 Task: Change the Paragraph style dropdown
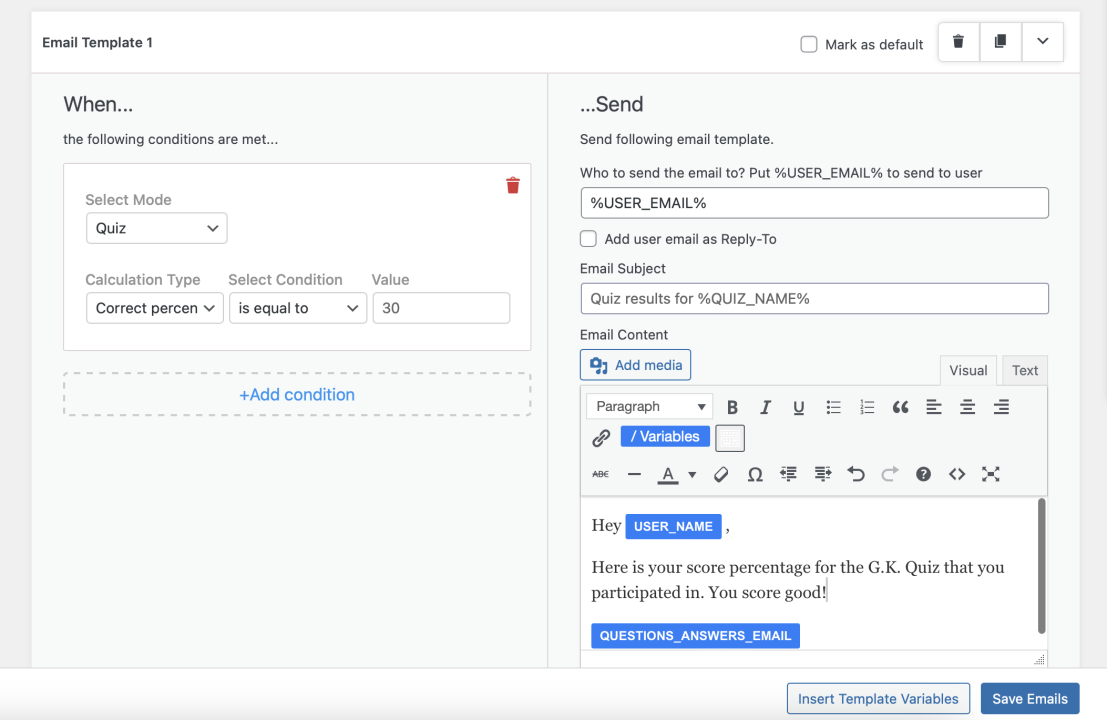pyautogui.click(x=649, y=406)
